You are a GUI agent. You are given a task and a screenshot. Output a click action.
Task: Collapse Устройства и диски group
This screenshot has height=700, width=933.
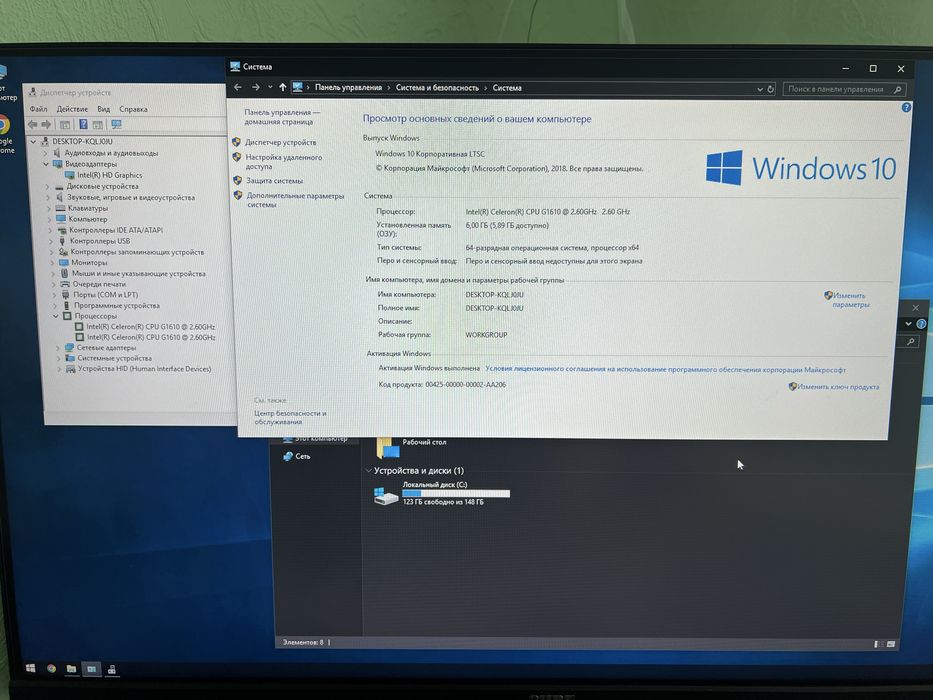pyautogui.click(x=368, y=470)
